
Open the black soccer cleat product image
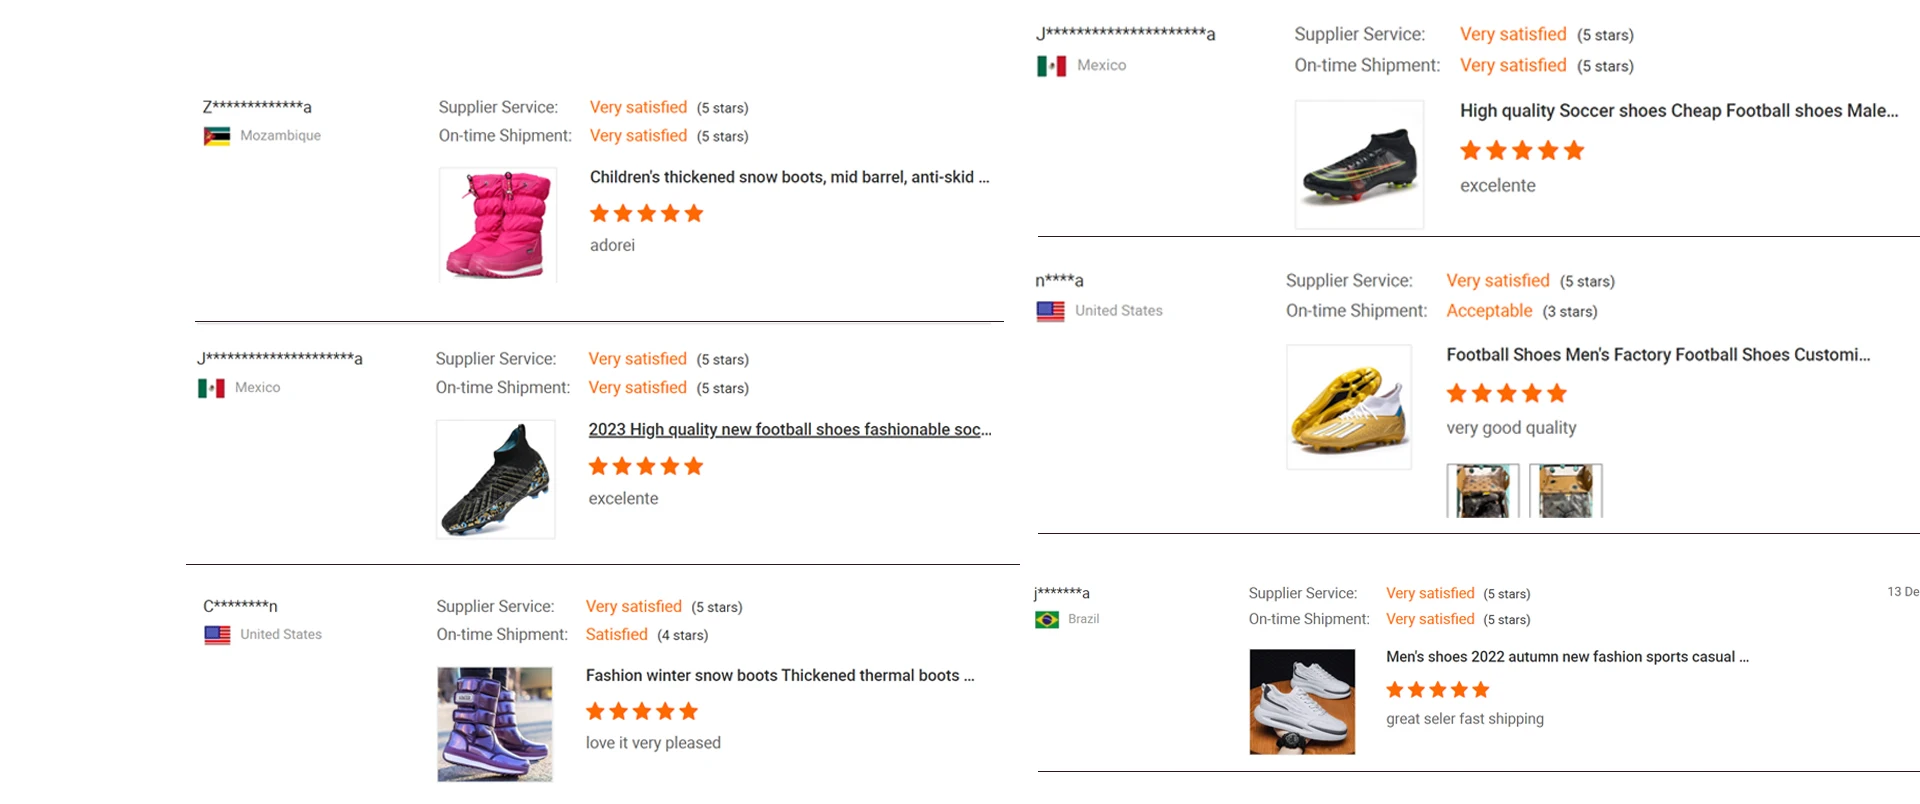pos(1359,165)
